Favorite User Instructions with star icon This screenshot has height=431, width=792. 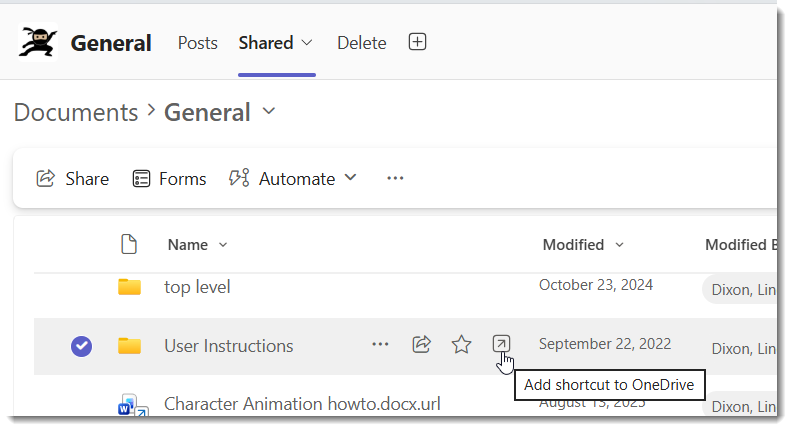(x=461, y=345)
